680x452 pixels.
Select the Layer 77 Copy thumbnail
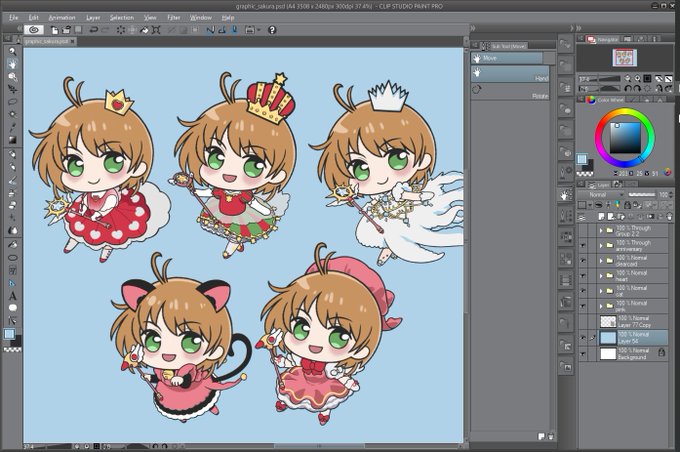point(608,321)
